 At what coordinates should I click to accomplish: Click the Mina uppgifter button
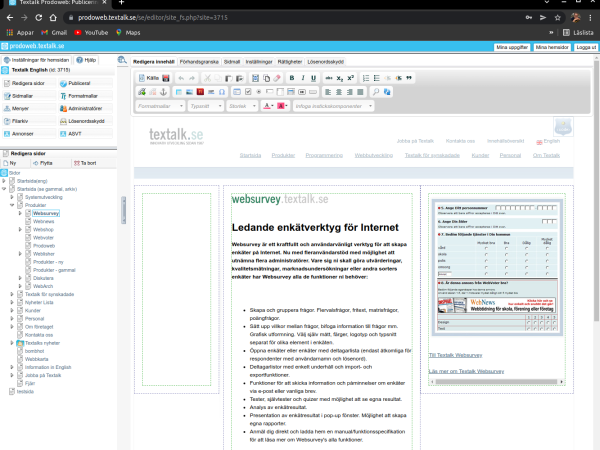pos(512,47)
